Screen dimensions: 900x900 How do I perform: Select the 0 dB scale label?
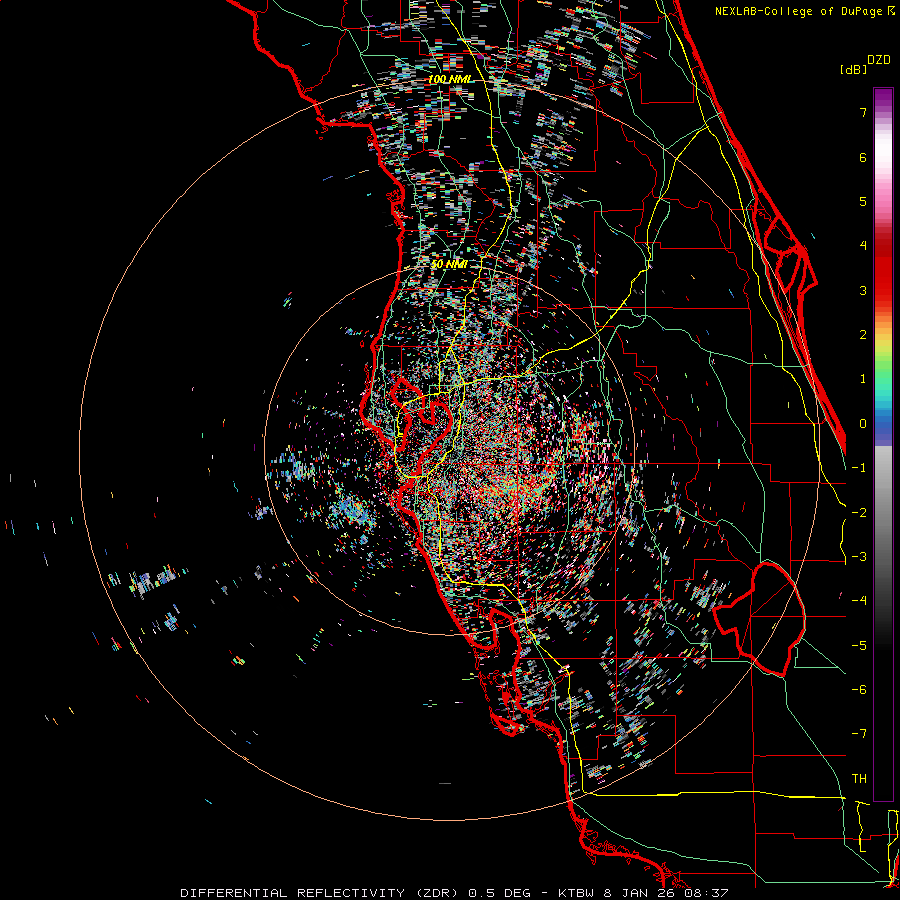click(863, 424)
